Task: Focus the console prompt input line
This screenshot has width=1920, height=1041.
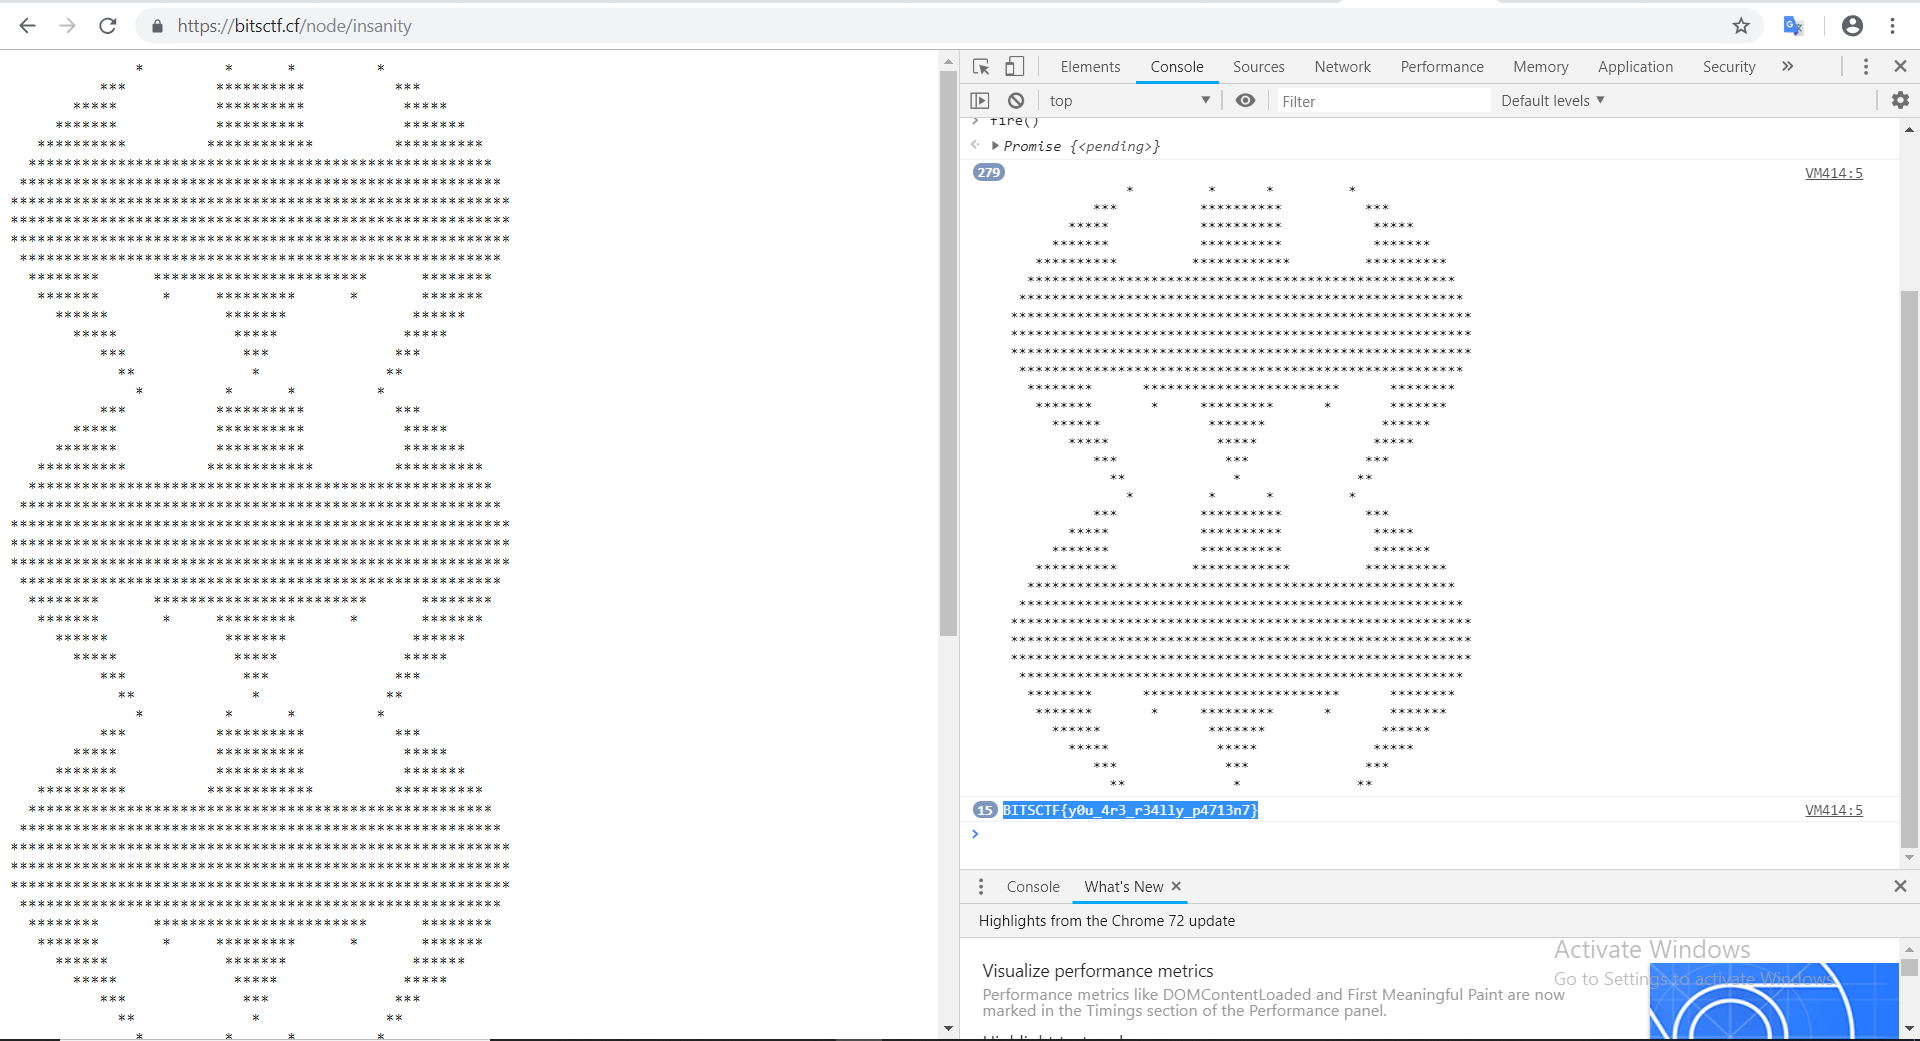Action: (x=1430, y=834)
